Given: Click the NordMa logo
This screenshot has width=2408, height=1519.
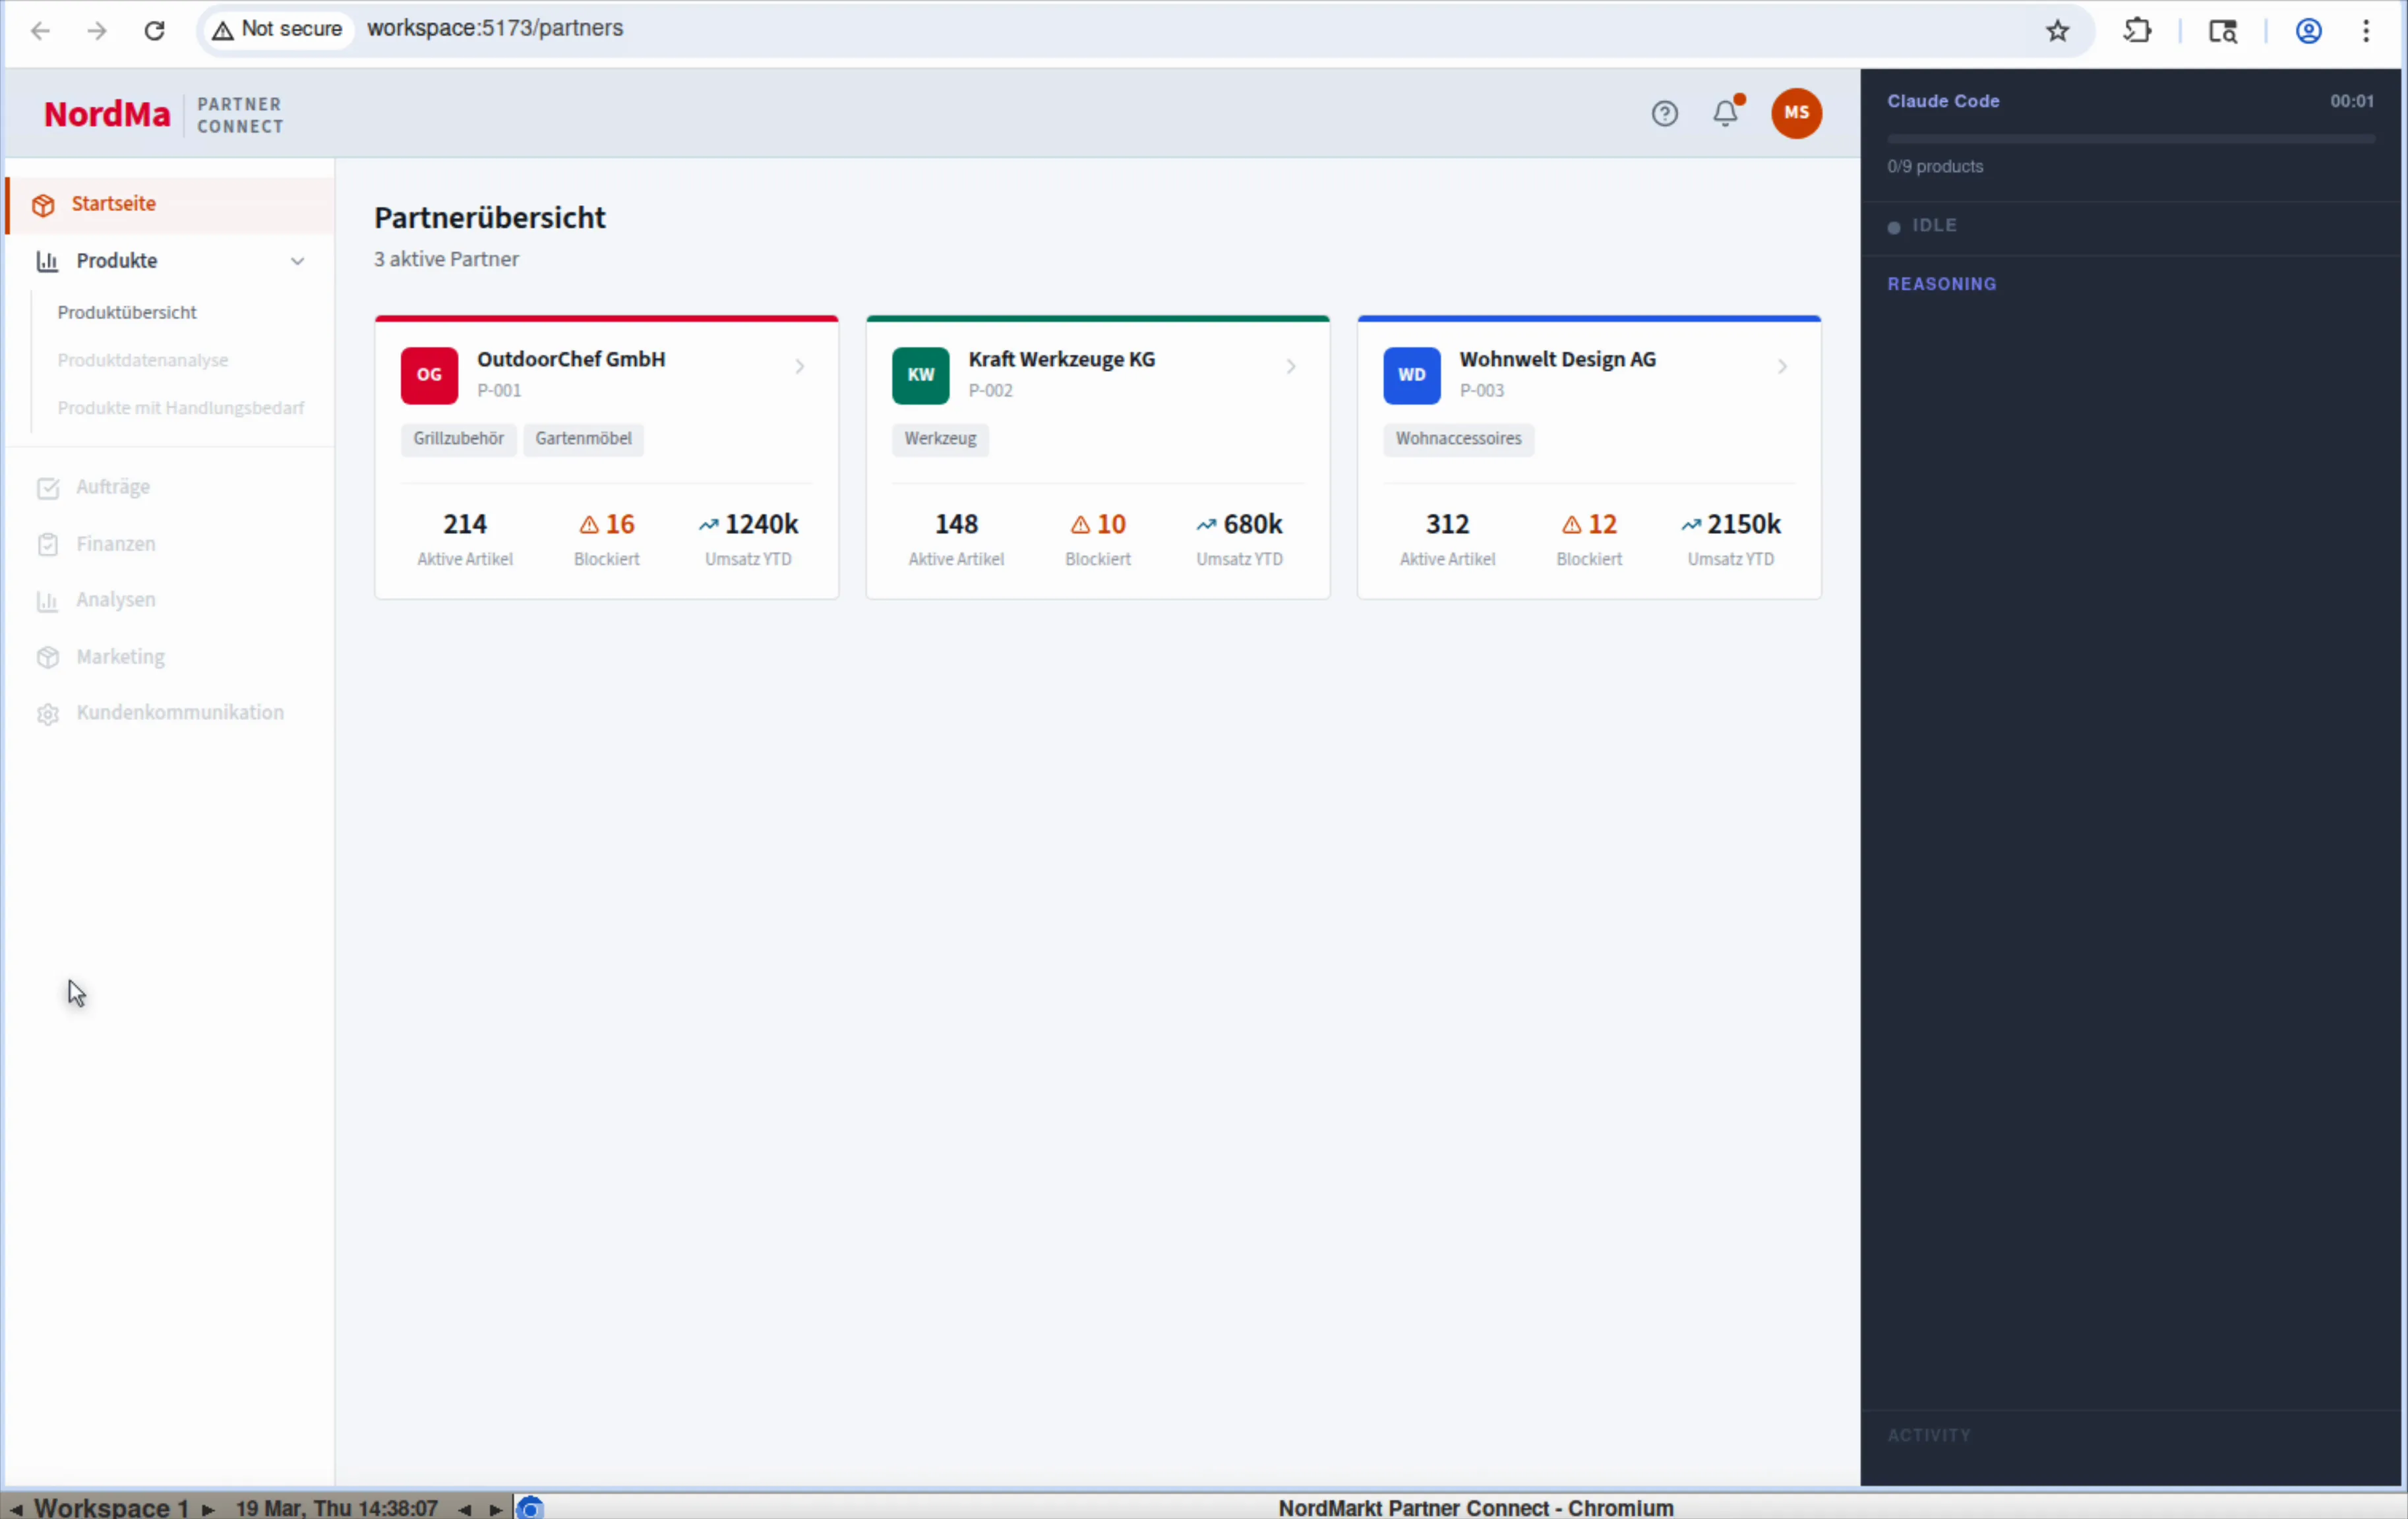Looking at the screenshot, I should point(107,114).
